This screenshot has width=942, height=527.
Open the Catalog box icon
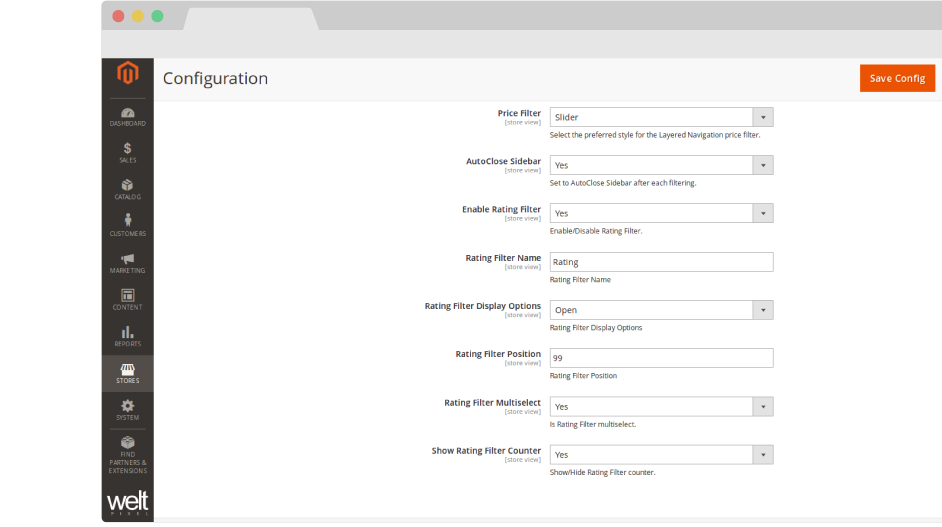[x=127, y=189]
